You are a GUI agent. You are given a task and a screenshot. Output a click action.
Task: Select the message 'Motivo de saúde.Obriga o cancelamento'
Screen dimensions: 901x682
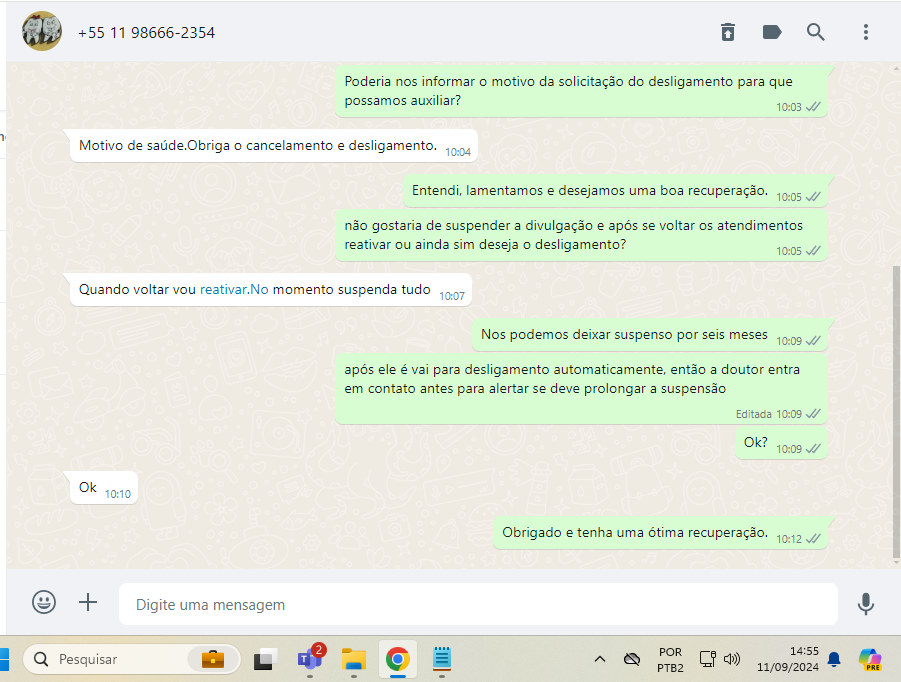click(274, 146)
